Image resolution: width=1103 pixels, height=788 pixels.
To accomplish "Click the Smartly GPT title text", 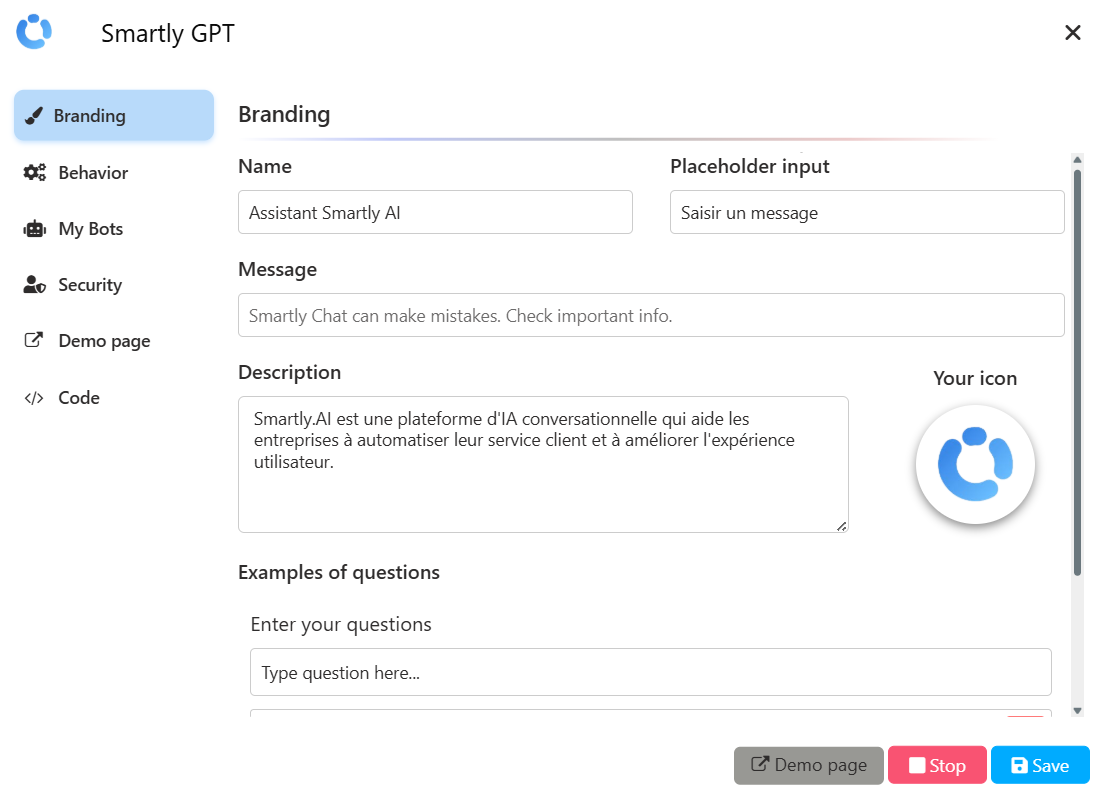I will pyautogui.click(x=167, y=33).
